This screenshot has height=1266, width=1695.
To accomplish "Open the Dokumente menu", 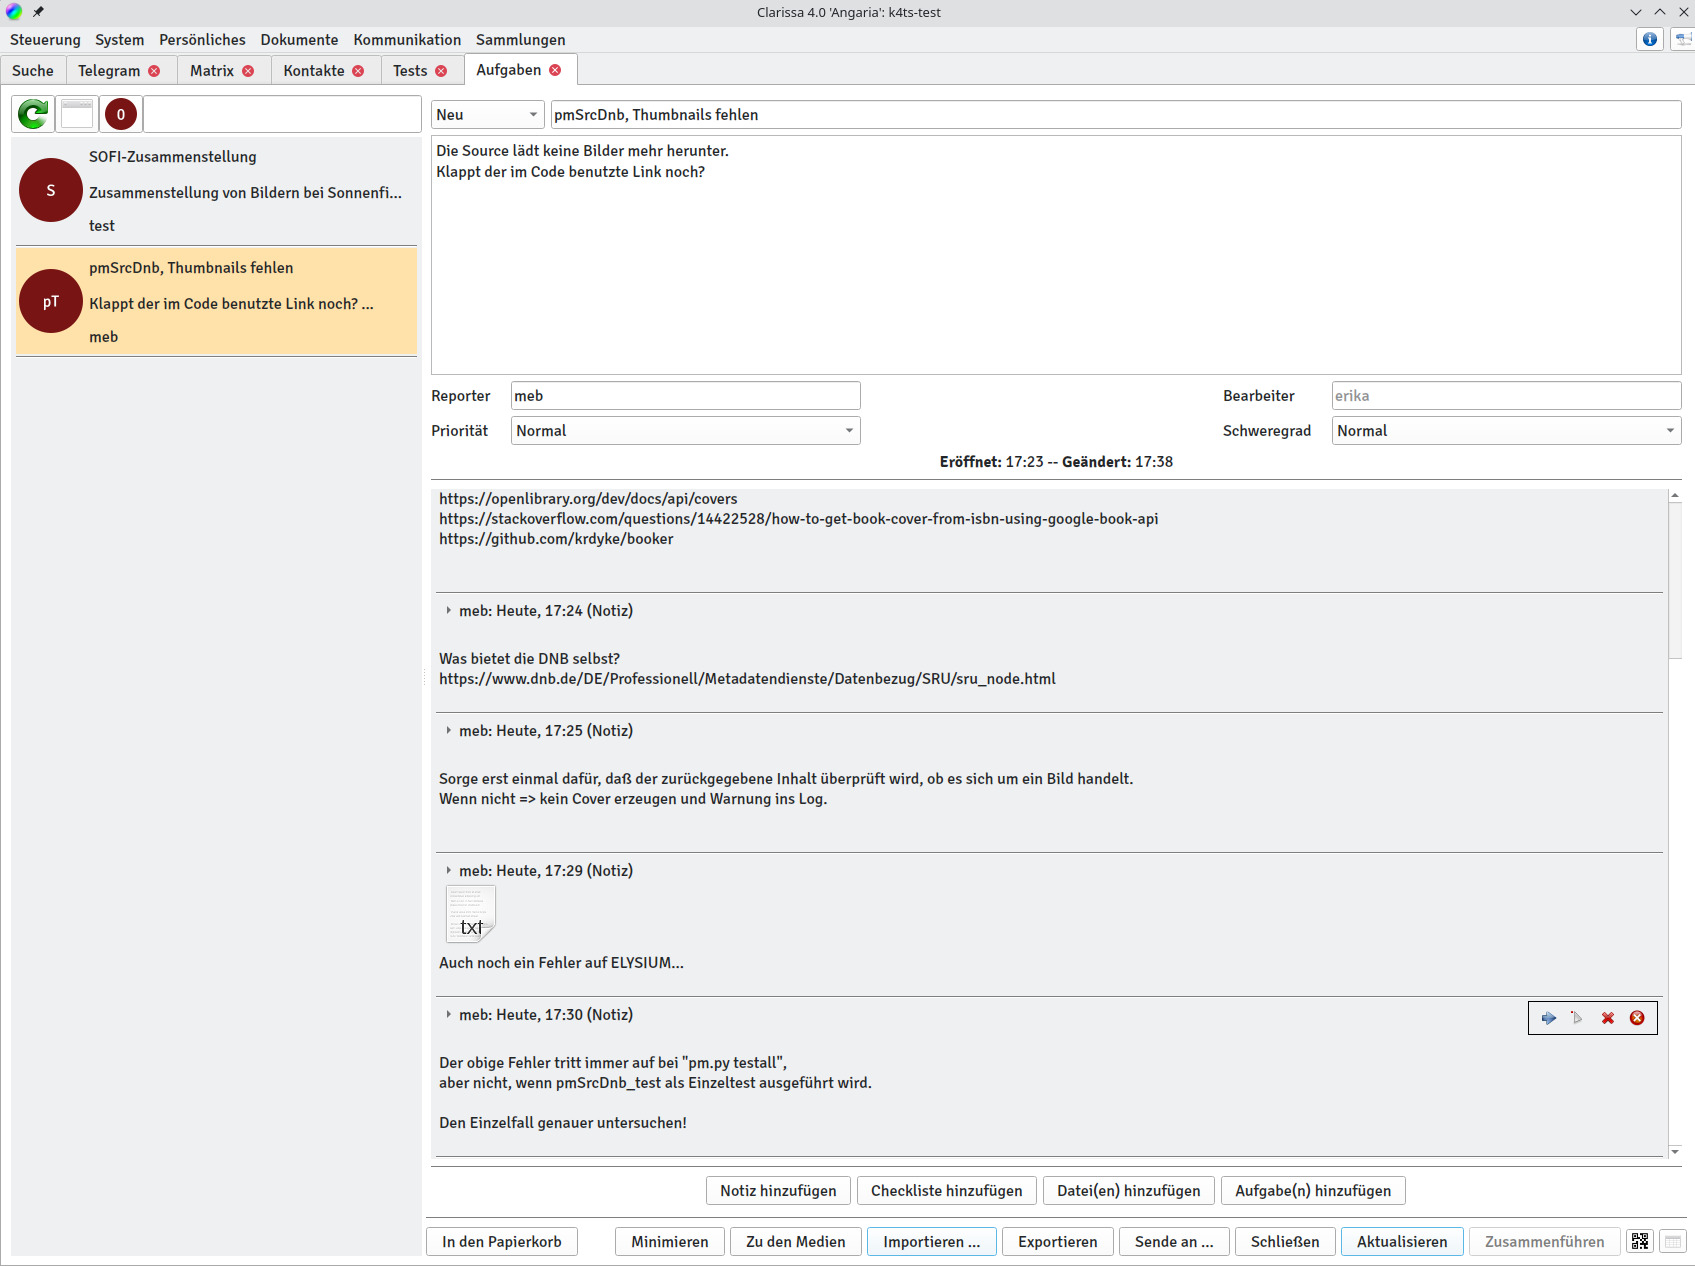I will click(x=300, y=40).
